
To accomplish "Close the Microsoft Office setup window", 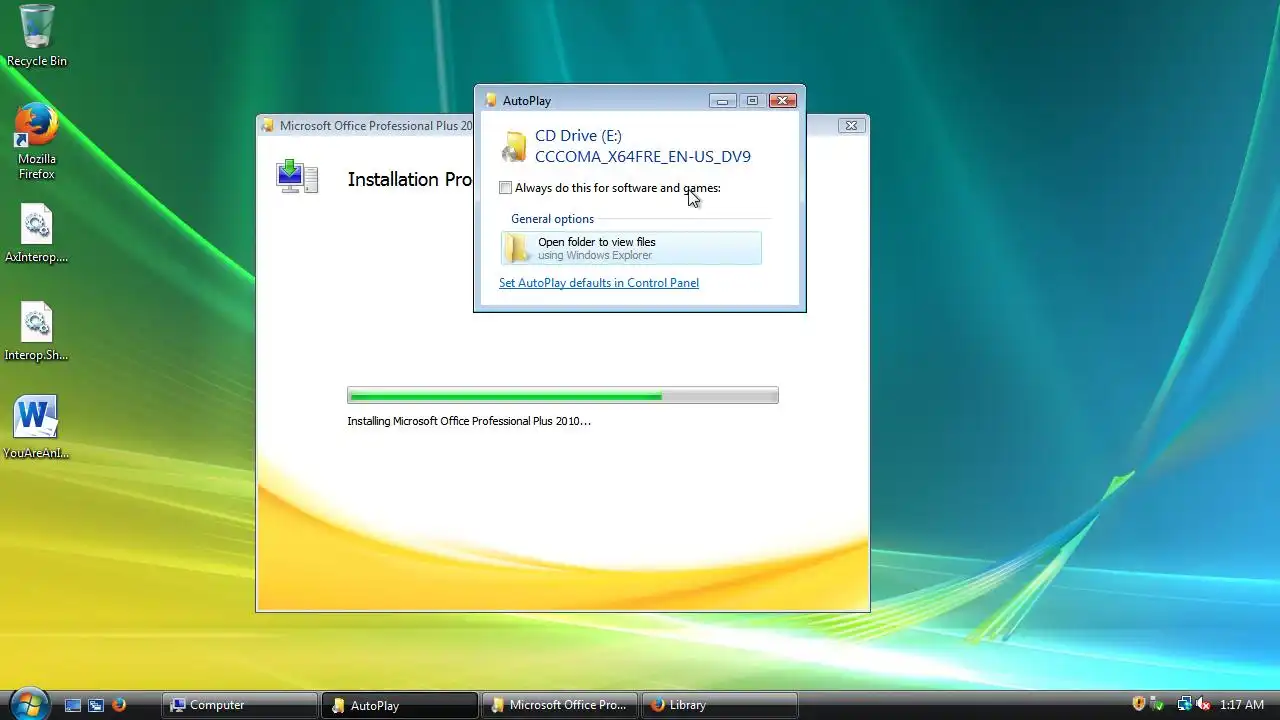I will click(x=851, y=125).
